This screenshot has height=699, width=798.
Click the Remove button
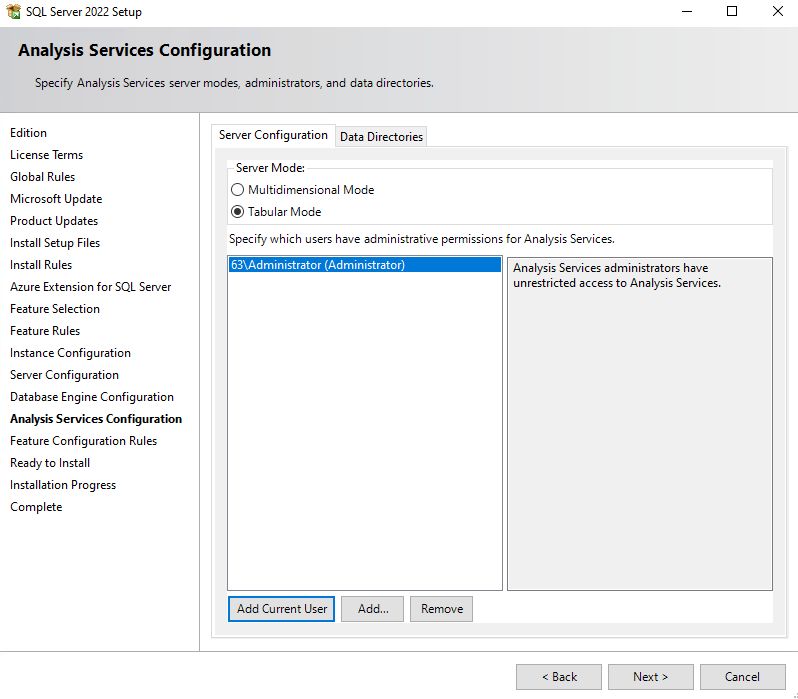point(442,609)
